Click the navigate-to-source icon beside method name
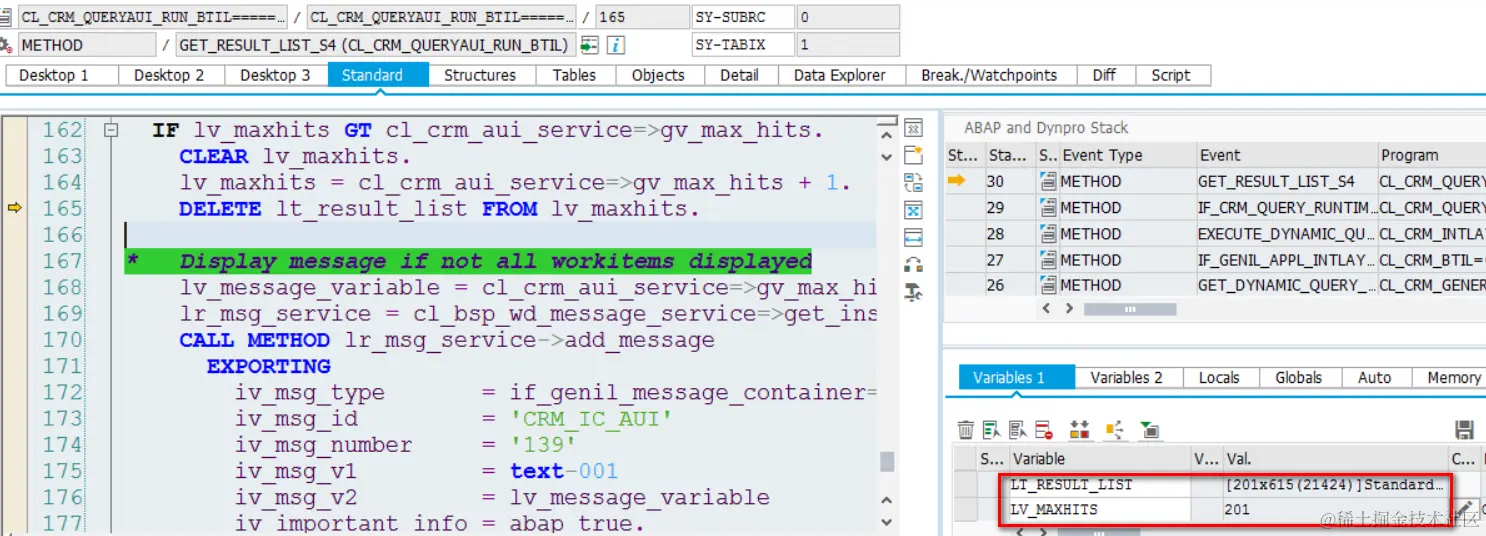 point(590,45)
